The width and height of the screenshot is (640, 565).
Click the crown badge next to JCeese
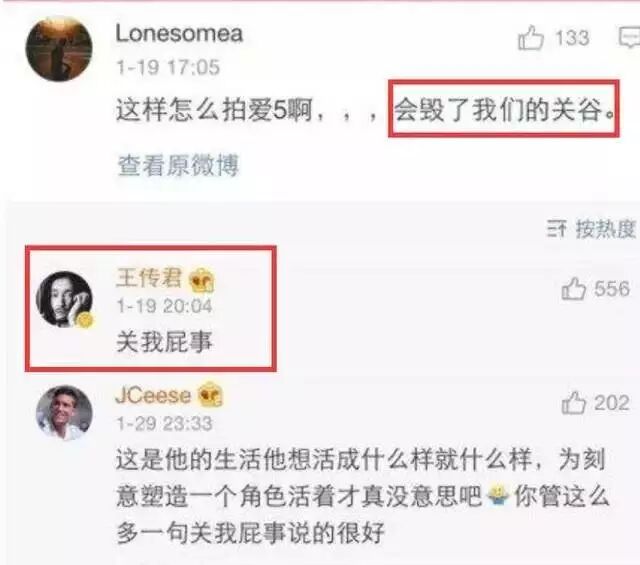point(210,394)
